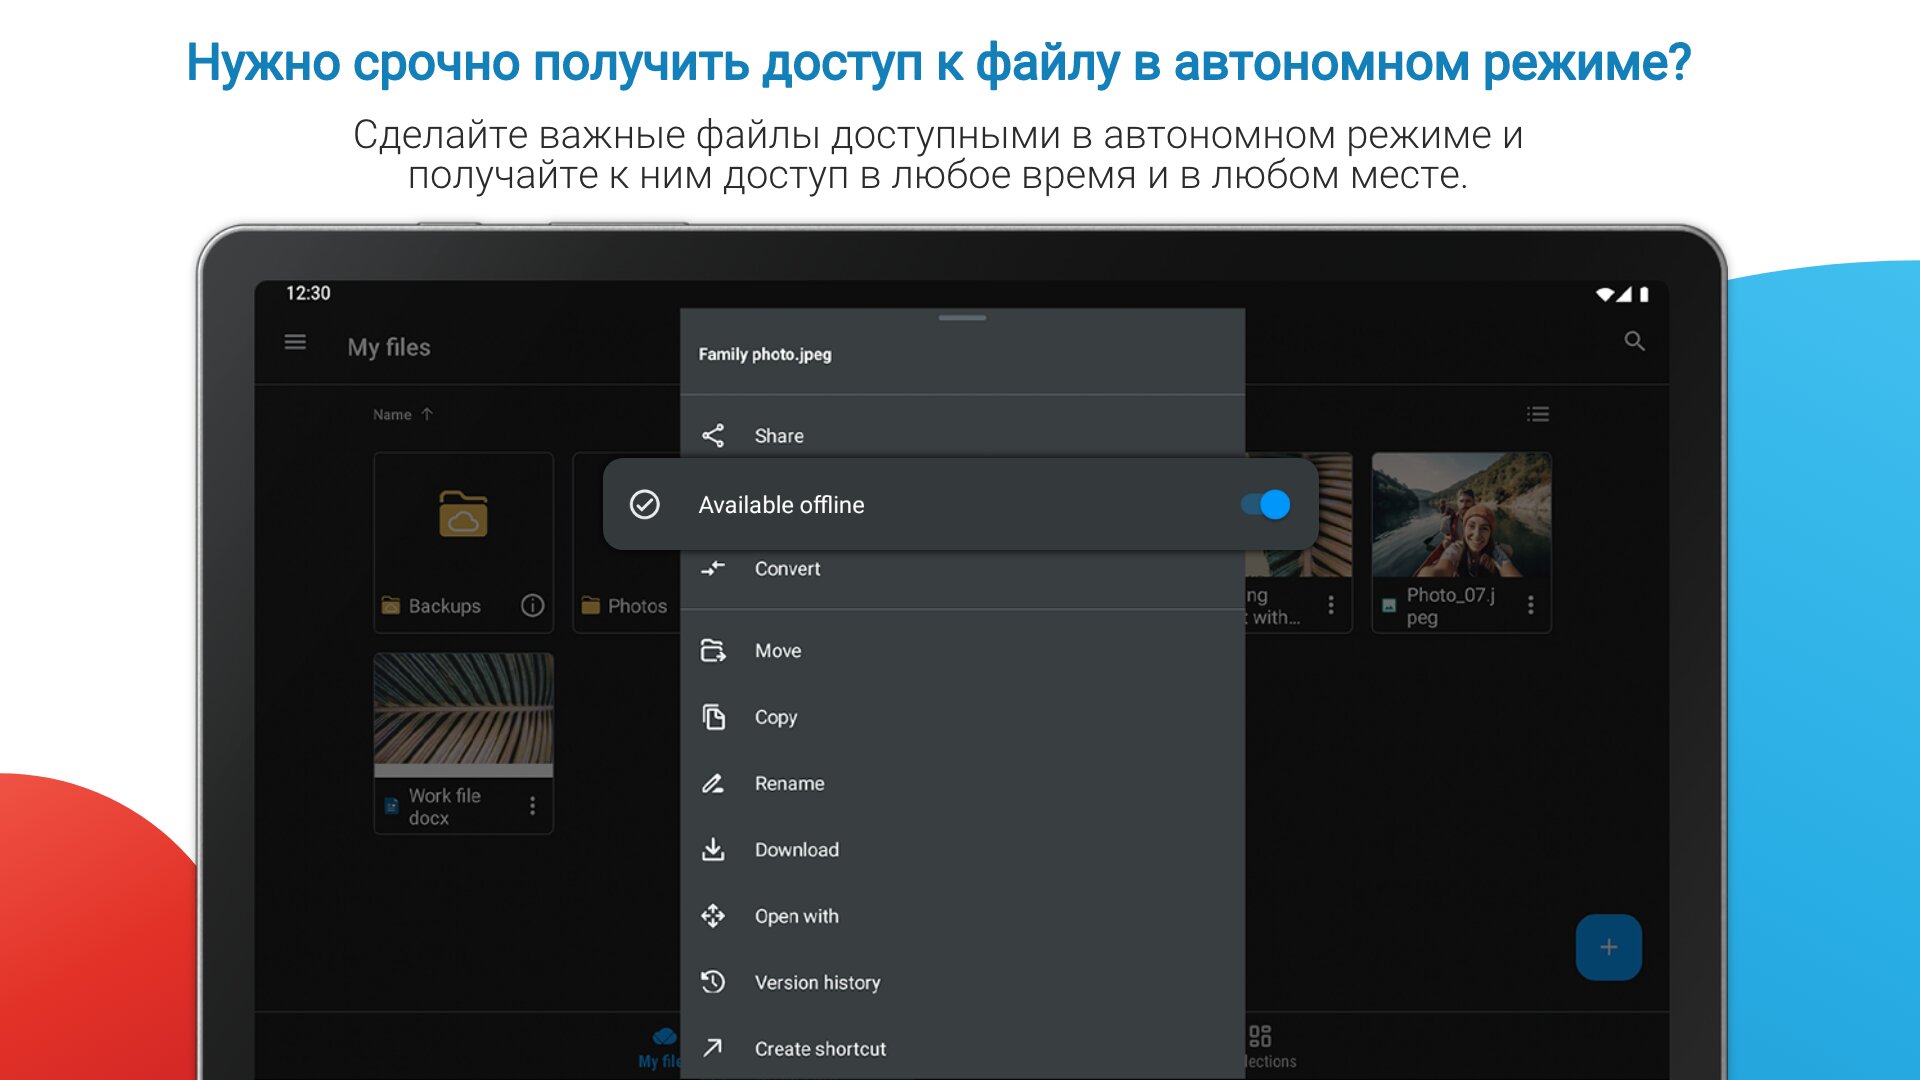Click the Available offline checkmark circle
This screenshot has height=1080, width=1920.
pos(645,505)
